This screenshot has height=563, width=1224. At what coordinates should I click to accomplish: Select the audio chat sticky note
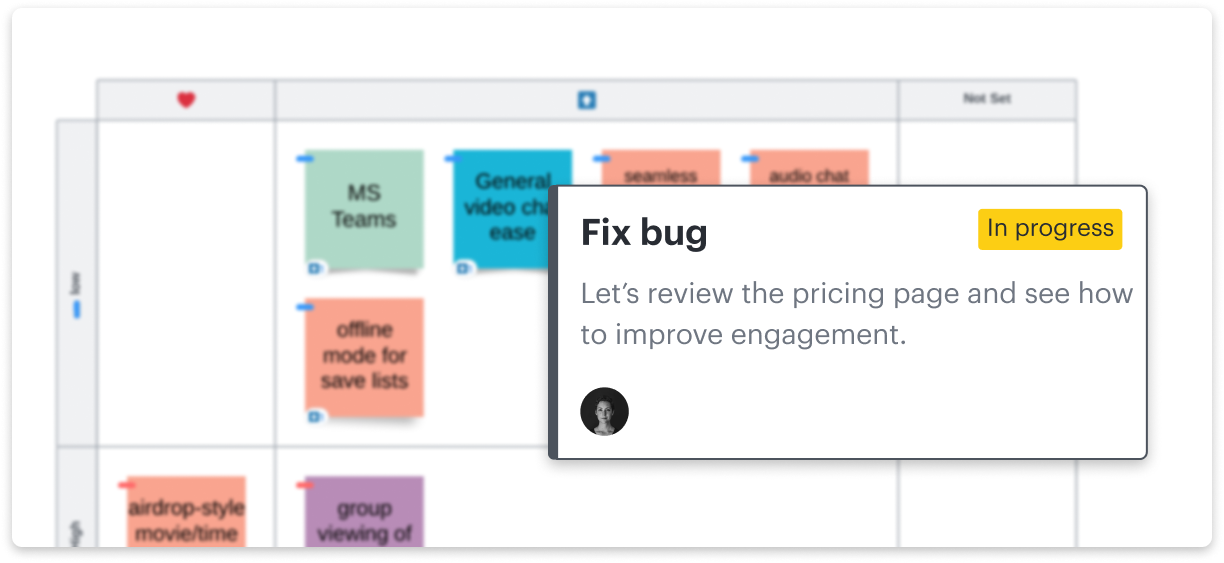[x=809, y=168]
